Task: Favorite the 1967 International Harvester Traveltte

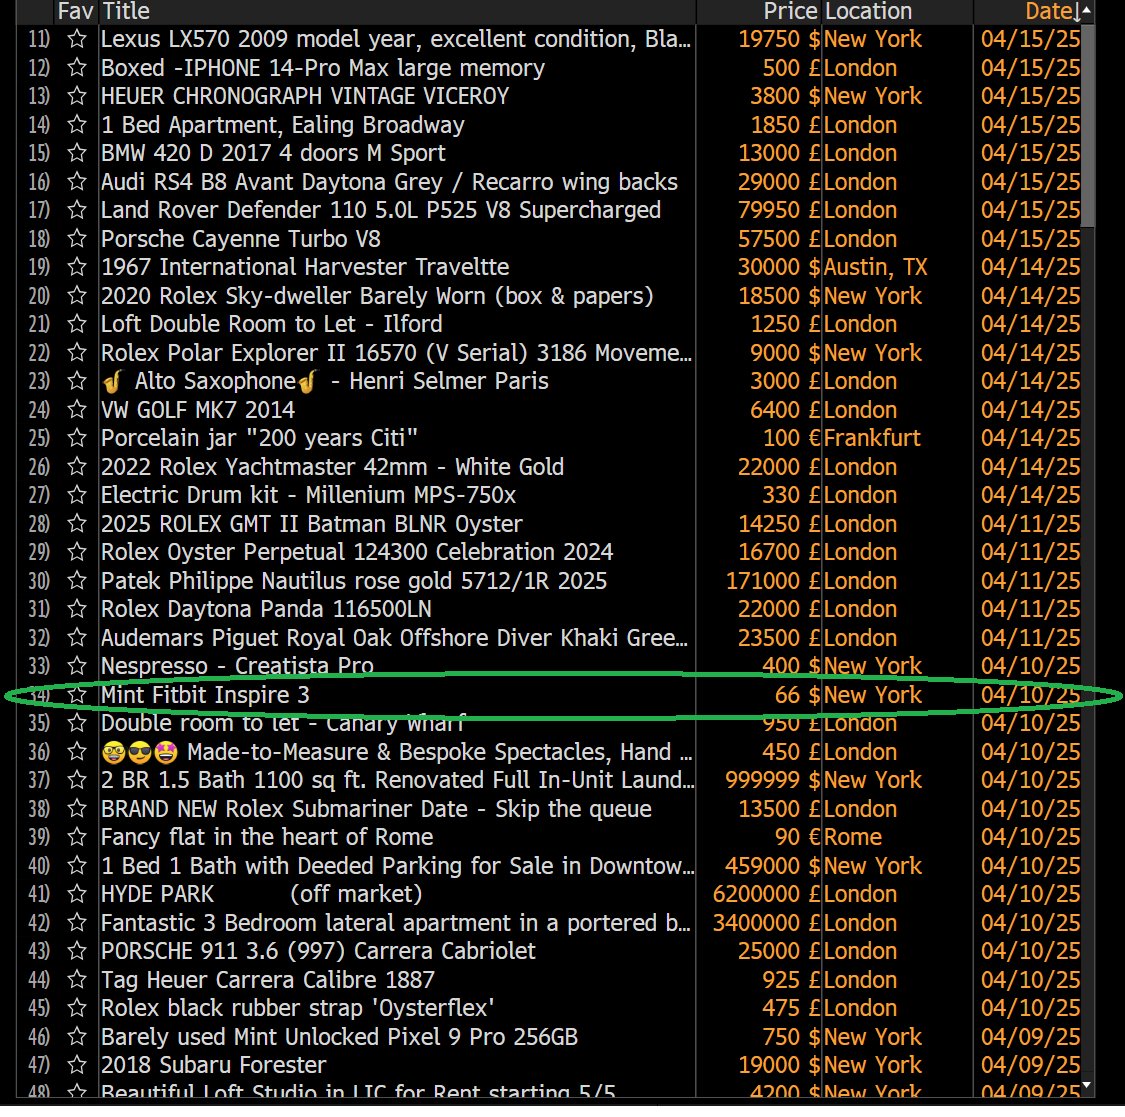Action: point(77,268)
